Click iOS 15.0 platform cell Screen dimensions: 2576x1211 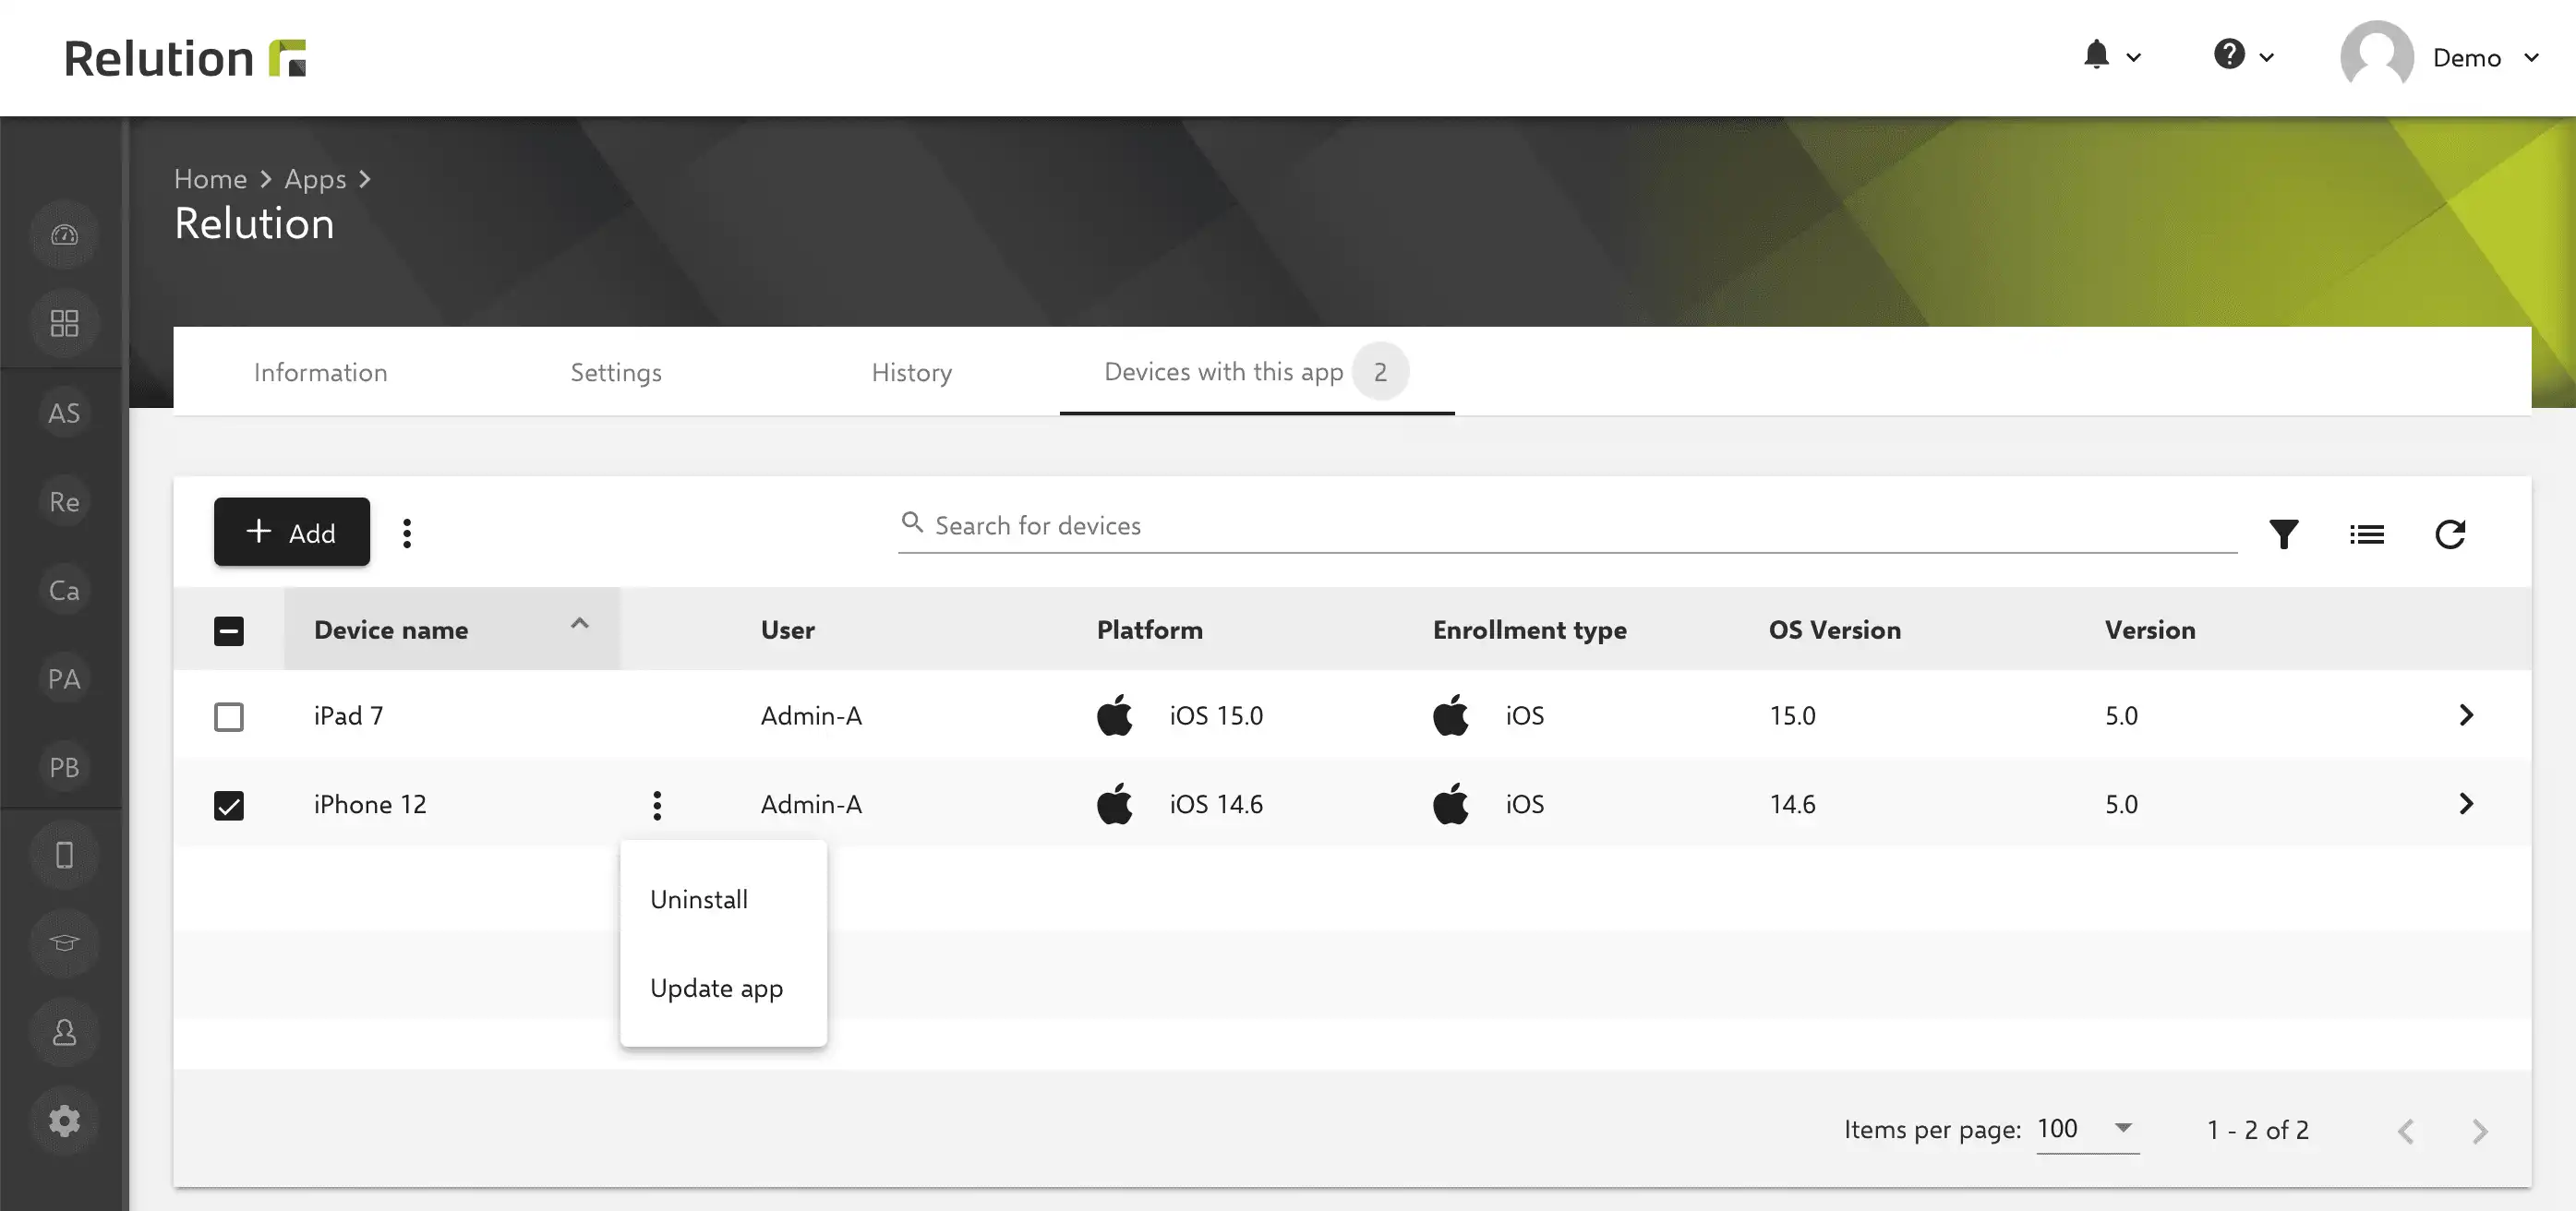point(1179,716)
